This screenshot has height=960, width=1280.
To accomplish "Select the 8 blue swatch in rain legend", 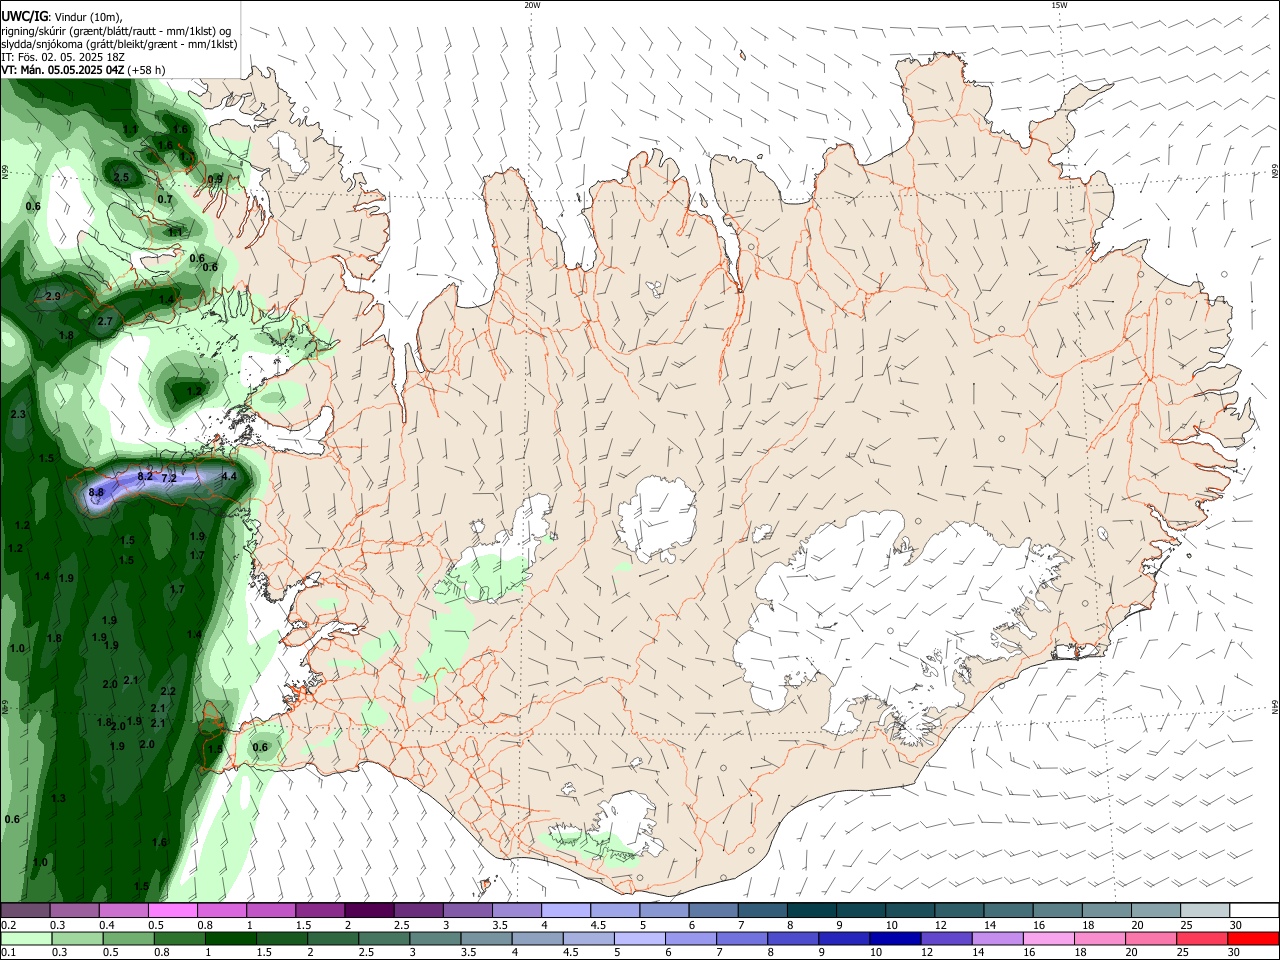I will (x=792, y=938).
